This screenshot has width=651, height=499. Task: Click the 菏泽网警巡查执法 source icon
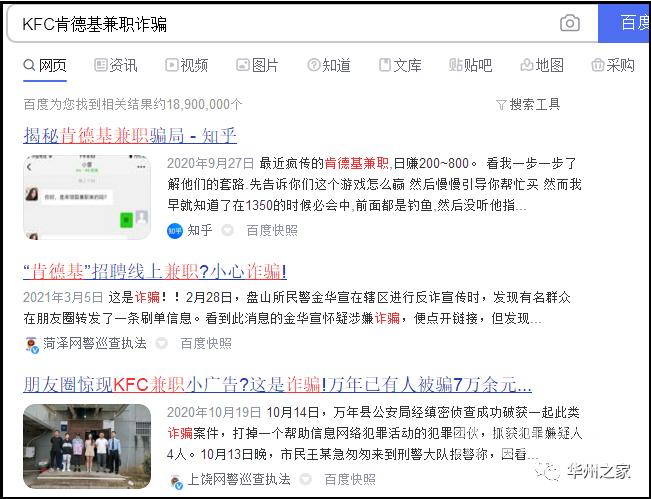pos(32,343)
